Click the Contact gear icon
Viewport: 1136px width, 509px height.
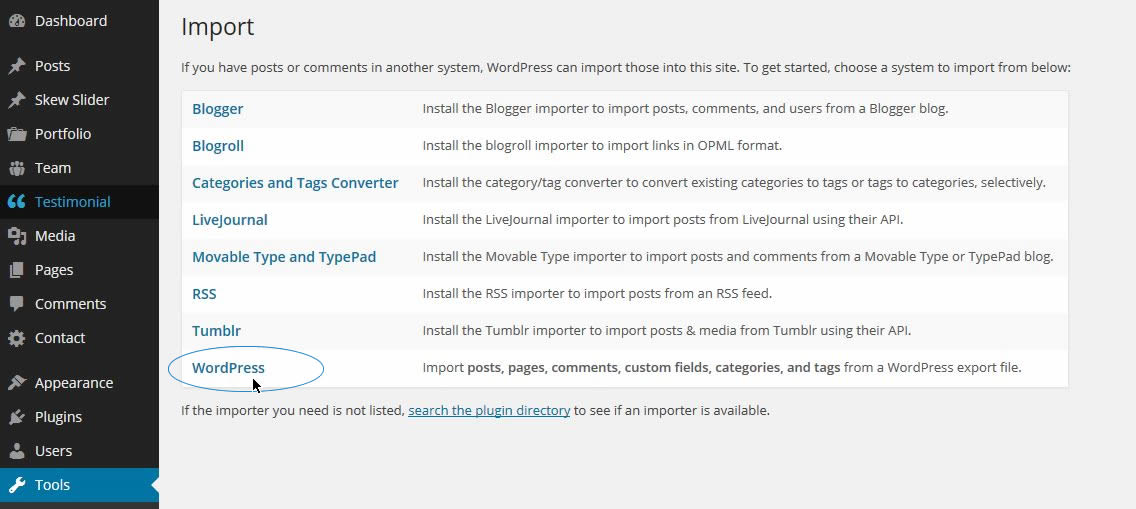tap(16, 338)
